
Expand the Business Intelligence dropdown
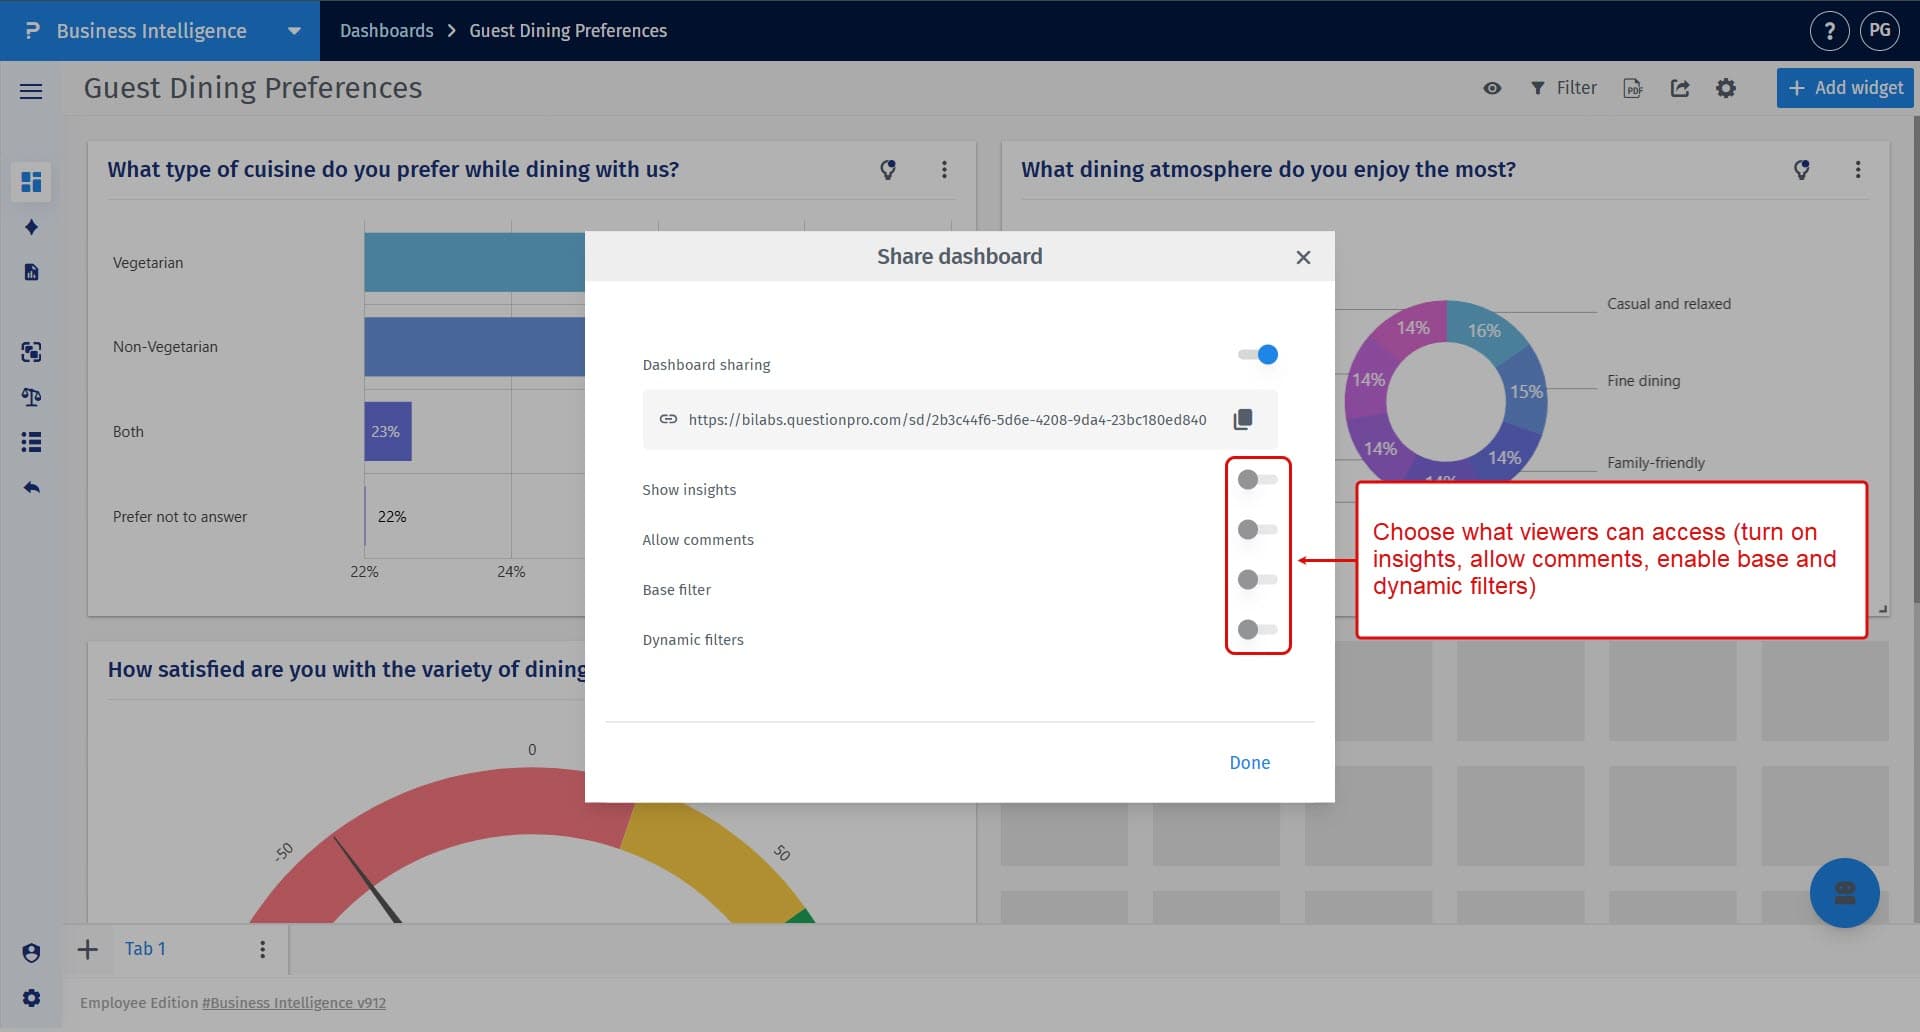294,31
